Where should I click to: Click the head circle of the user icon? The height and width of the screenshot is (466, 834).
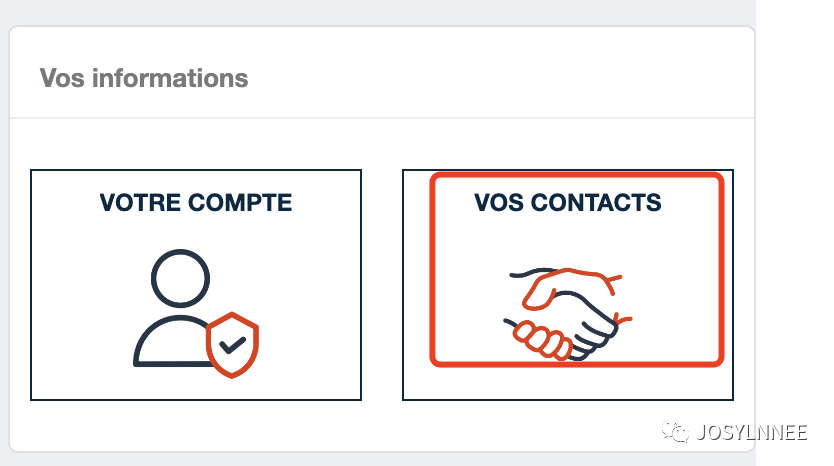click(x=181, y=276)
